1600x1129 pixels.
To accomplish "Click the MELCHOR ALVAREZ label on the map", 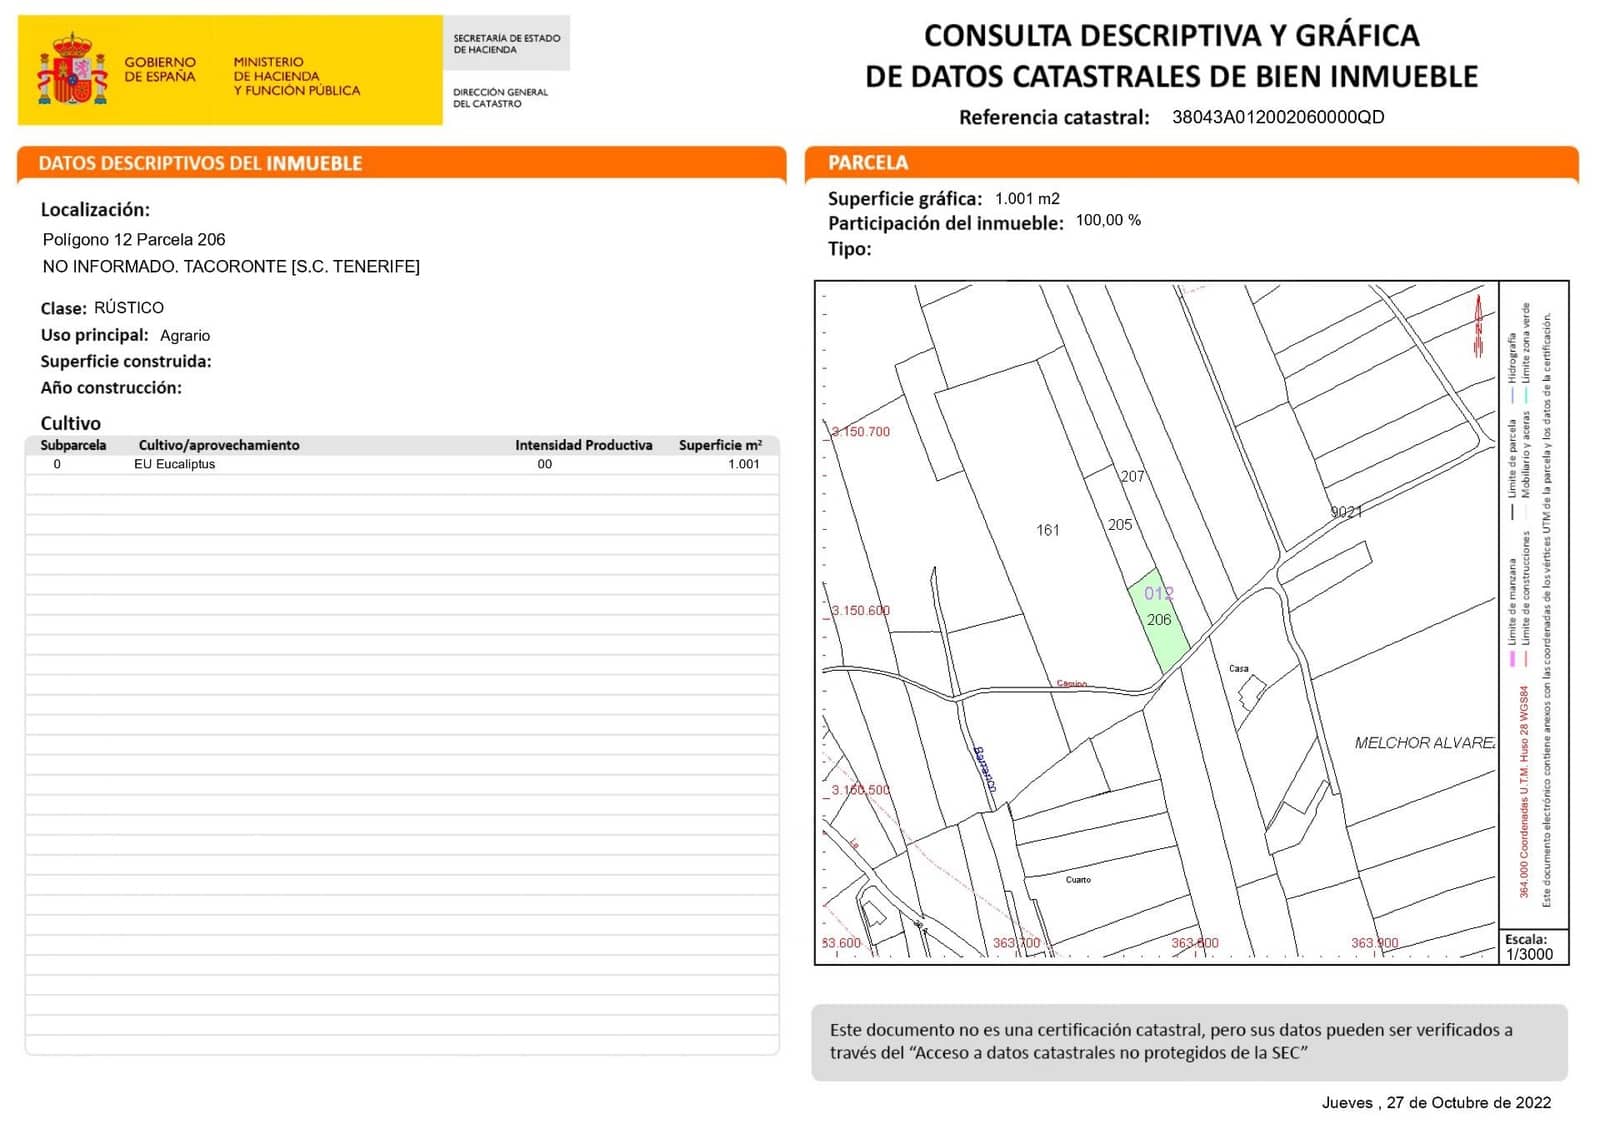I will pos(1425,744).
